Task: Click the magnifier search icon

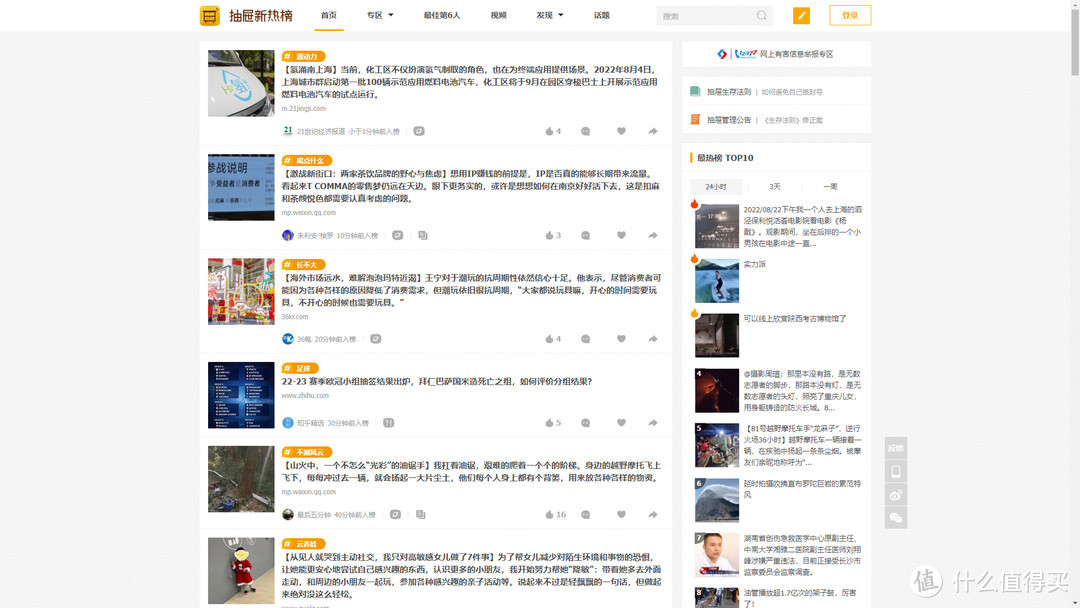Action: coord(761,15)
